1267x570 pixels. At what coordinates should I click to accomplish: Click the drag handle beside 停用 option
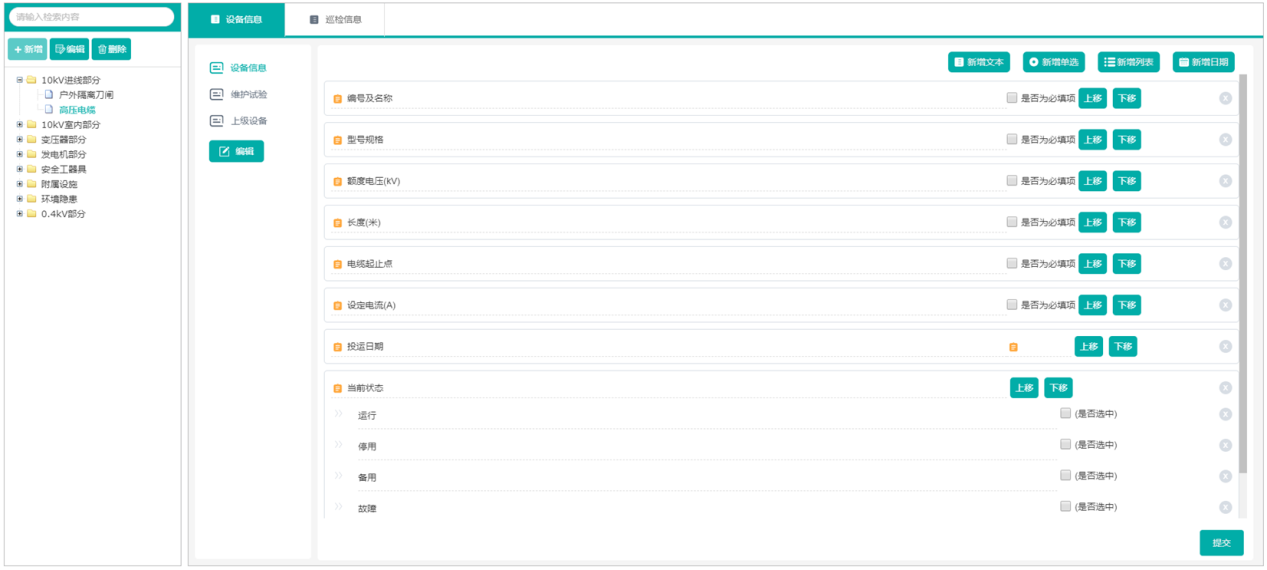(x=338, y=444)
